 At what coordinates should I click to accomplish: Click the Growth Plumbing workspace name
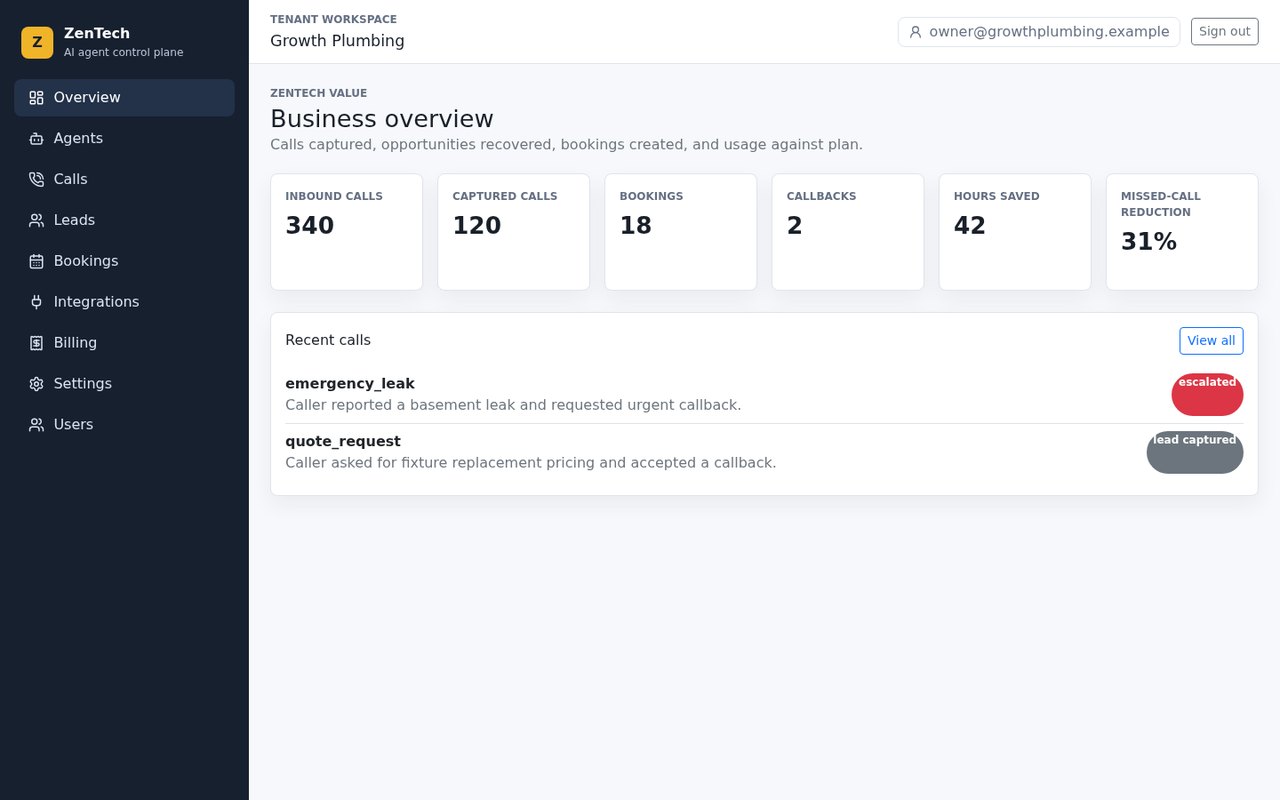pos(337,41)
